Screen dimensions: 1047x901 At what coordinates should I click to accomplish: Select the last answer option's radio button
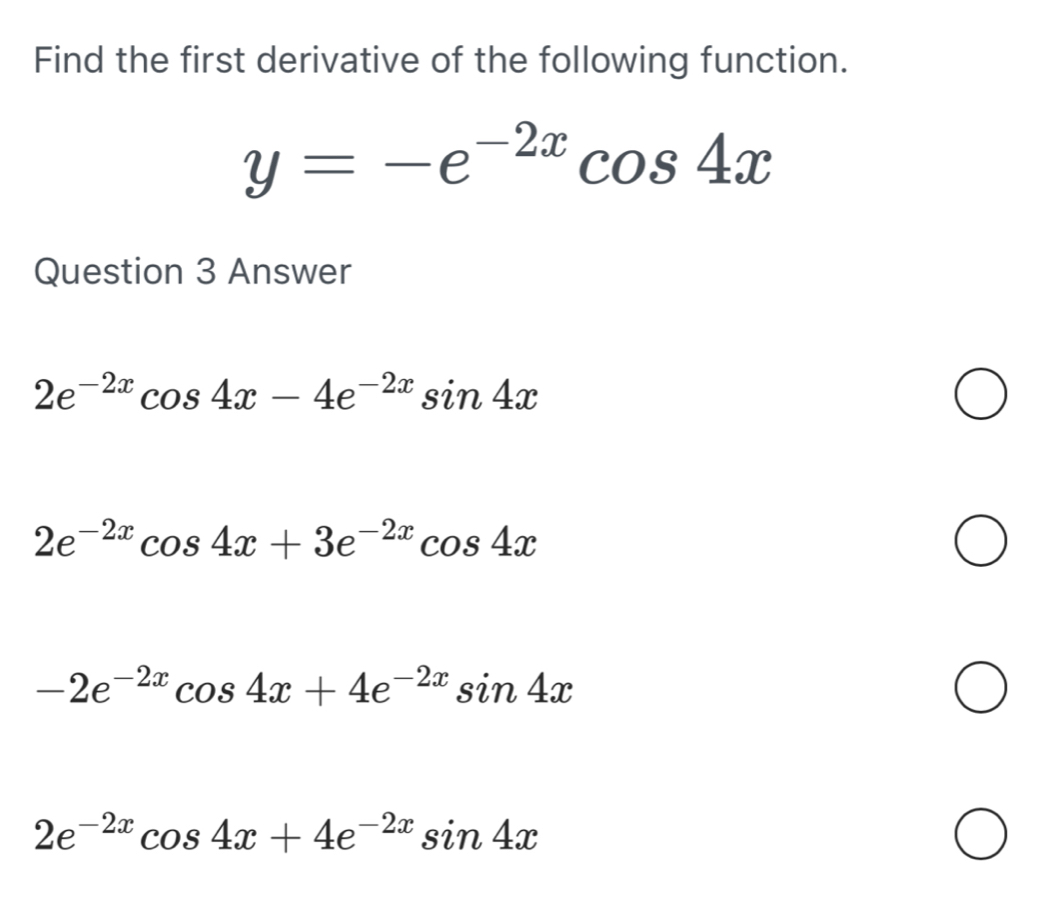(979, 837)
